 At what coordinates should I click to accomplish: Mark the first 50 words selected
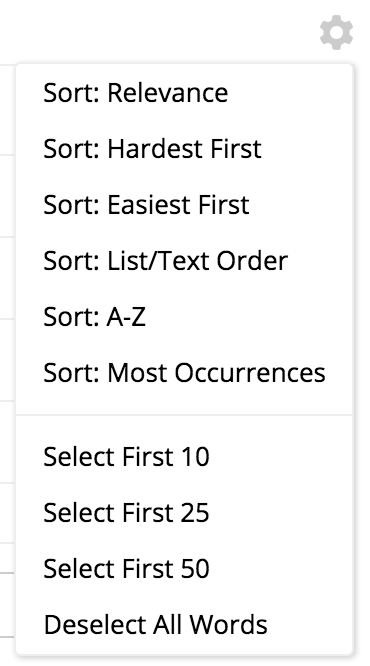point(184,569)
